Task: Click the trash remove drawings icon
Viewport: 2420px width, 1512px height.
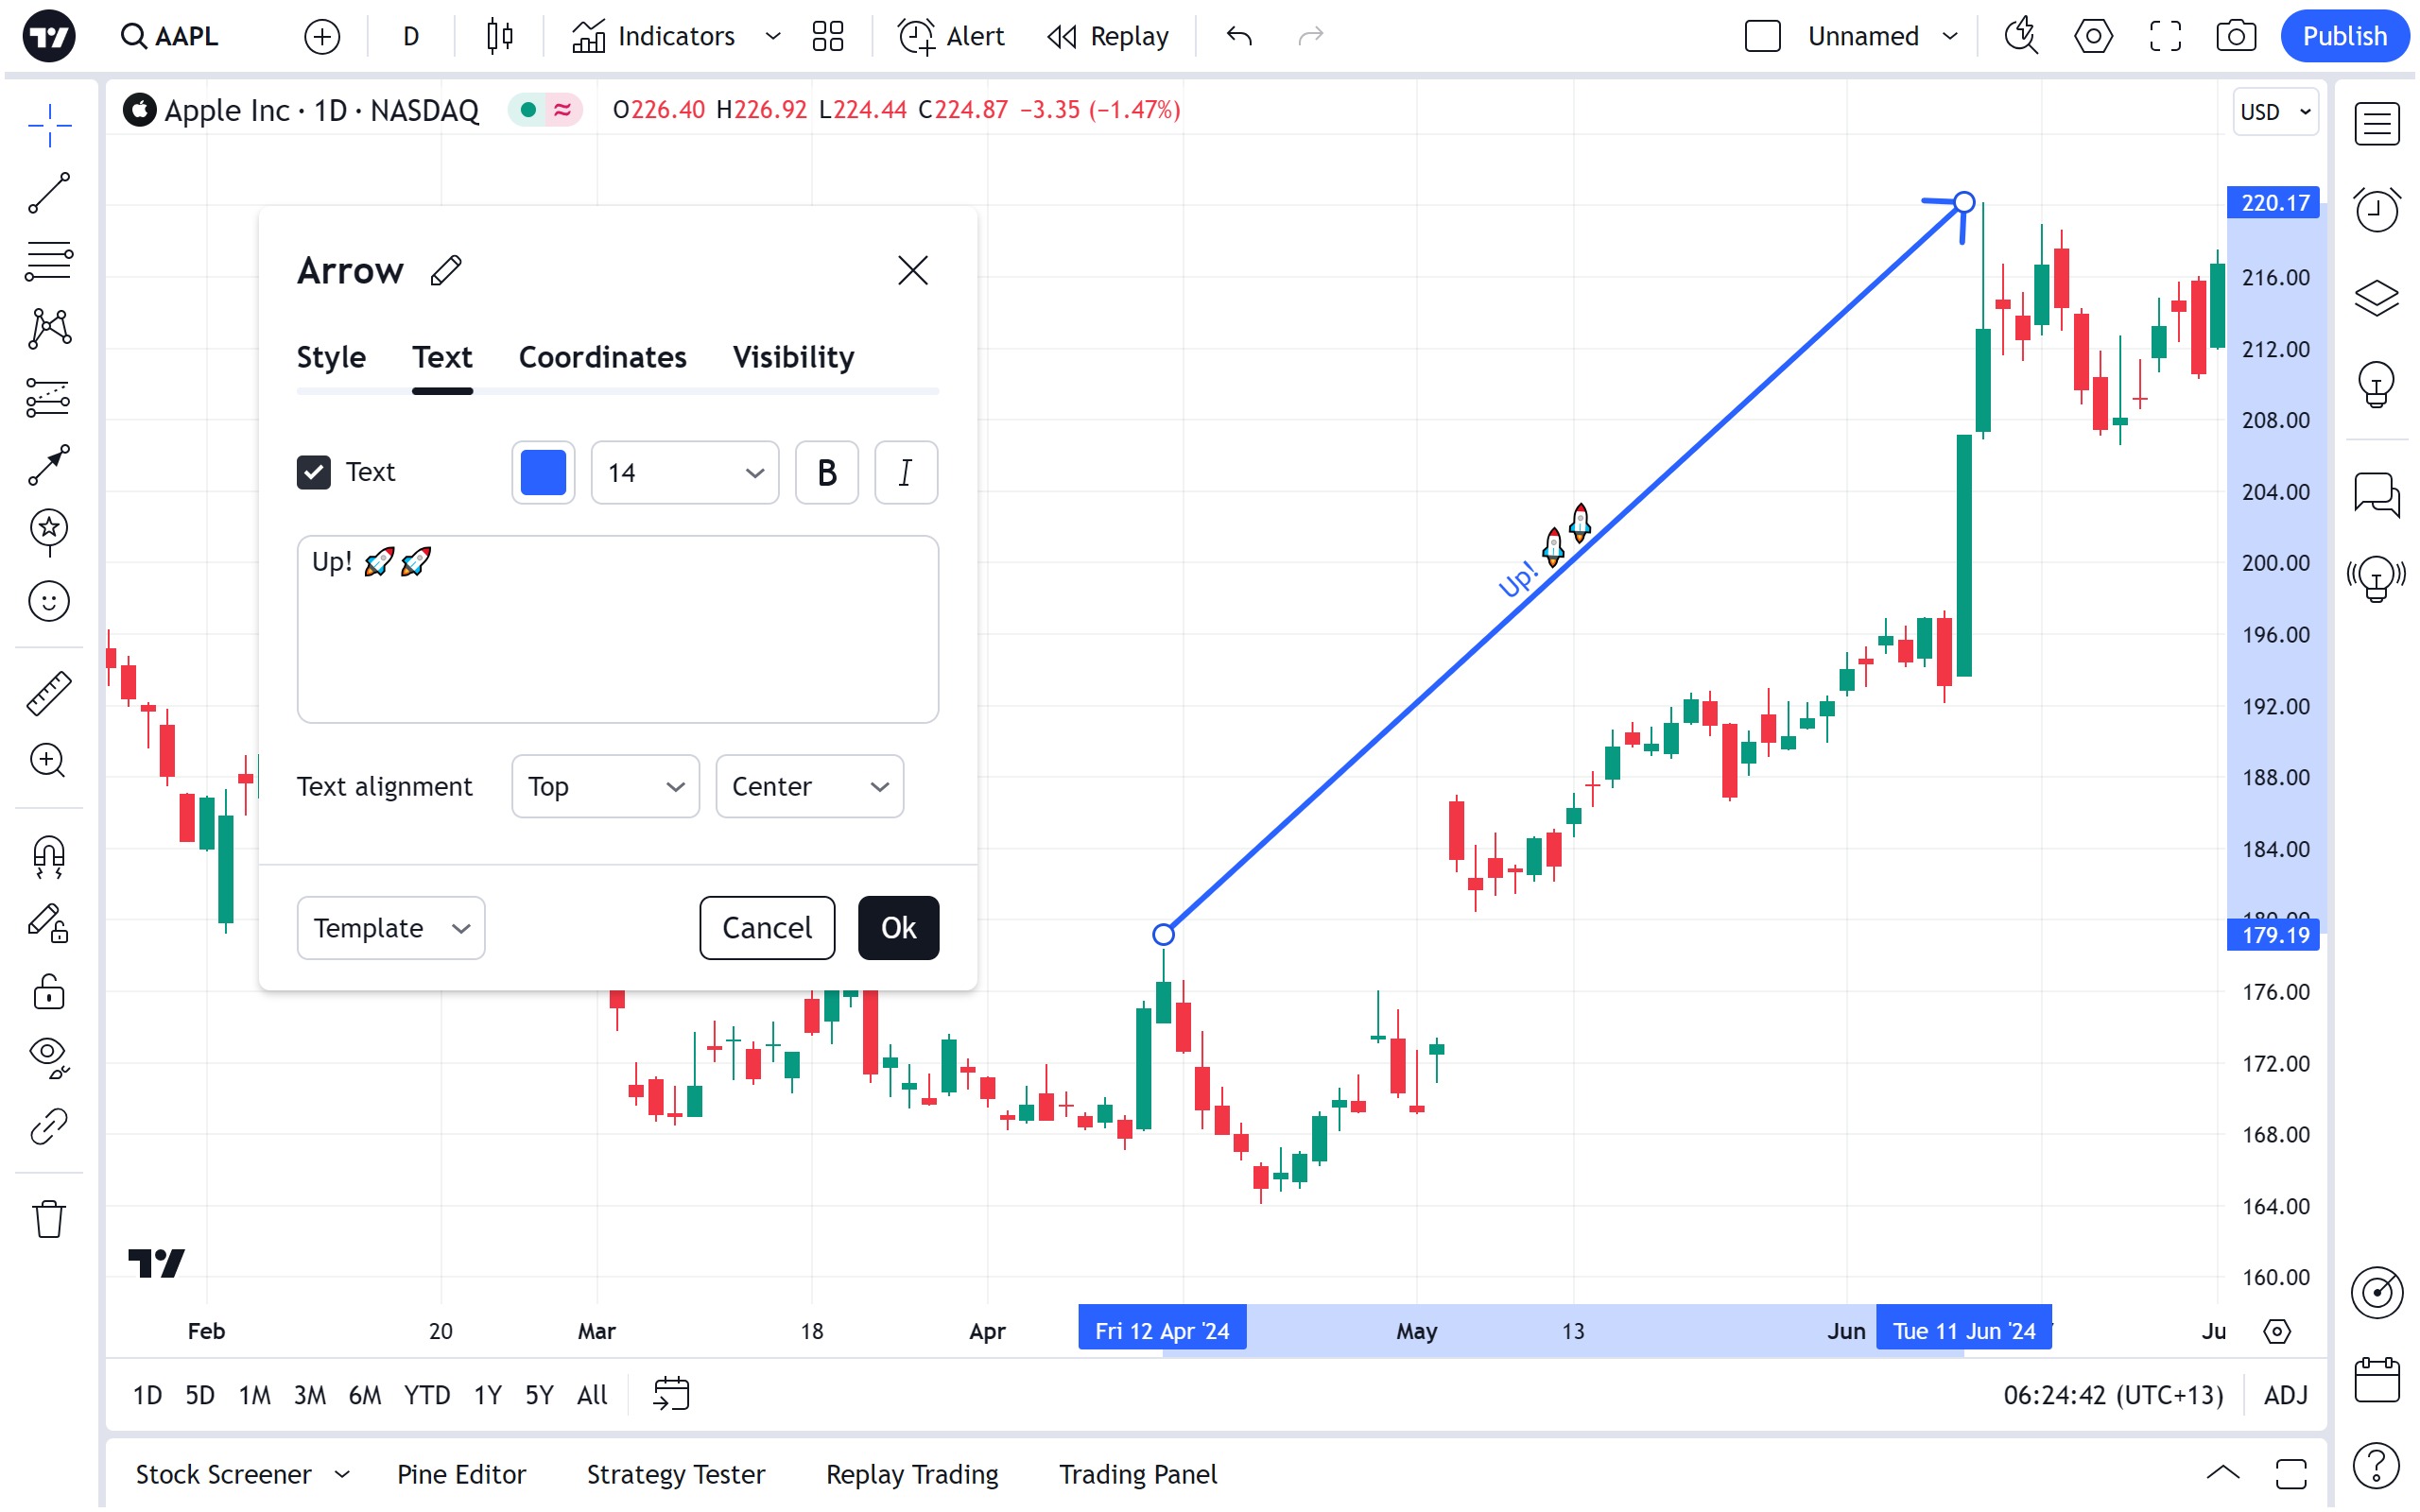Action: (x=48, y=1220)
